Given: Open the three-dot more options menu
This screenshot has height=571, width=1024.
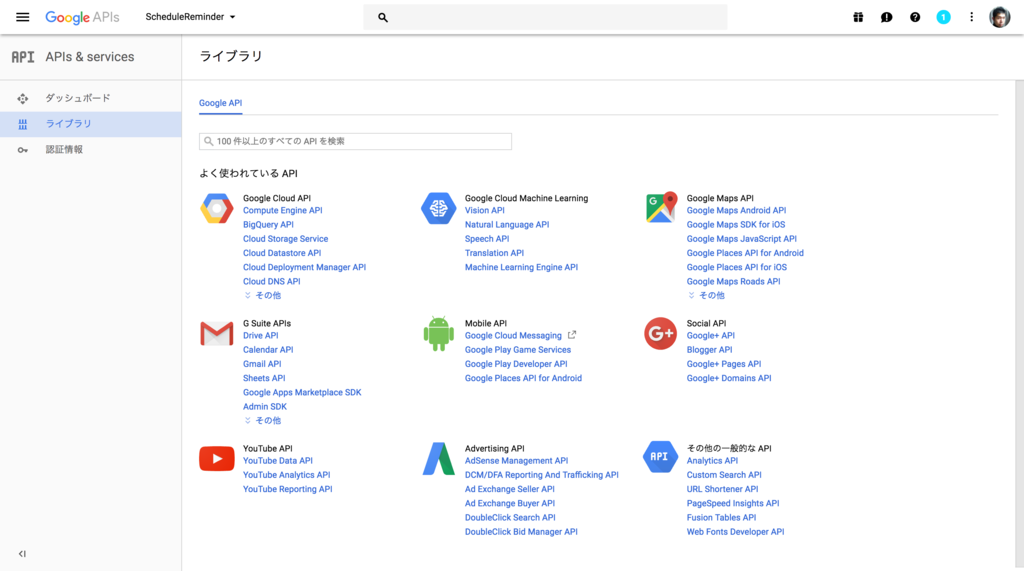Looking at the screenshot, I should pyautogui.click(x=971, y=17).
